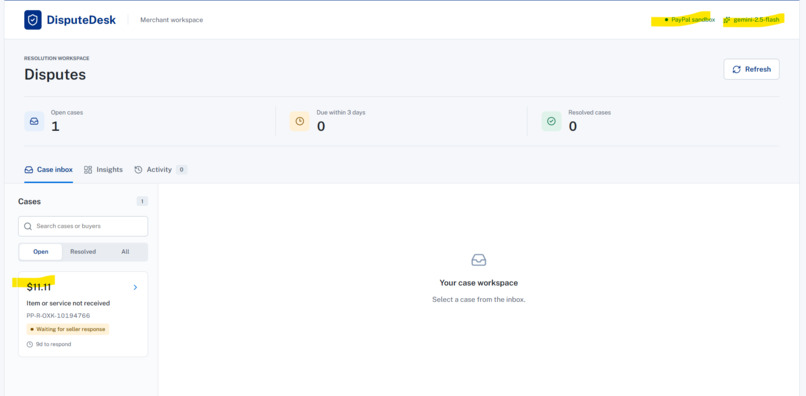
Task: Click the Open cases inbox icon
Action: point(34,121)
